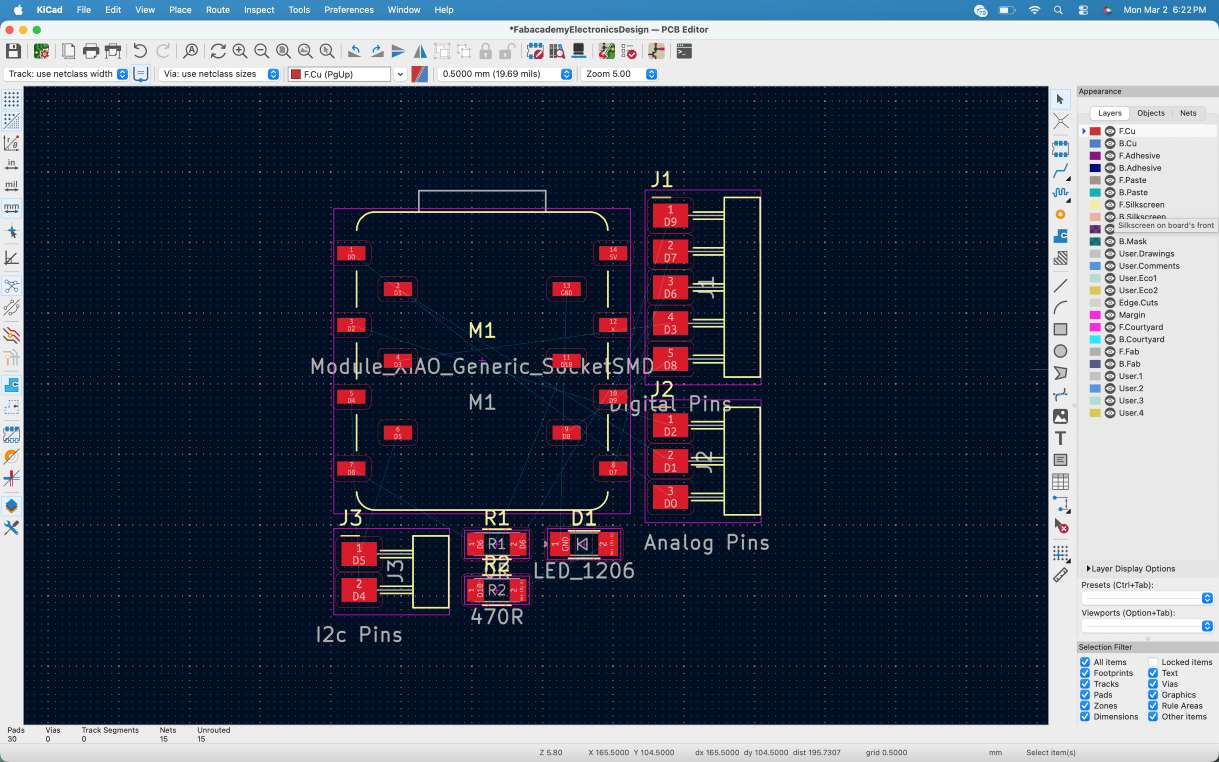The width and height of the screenshot is (1219, 762).
Task: Select the Measure ruler tool
Action: tap(1060, 575)
